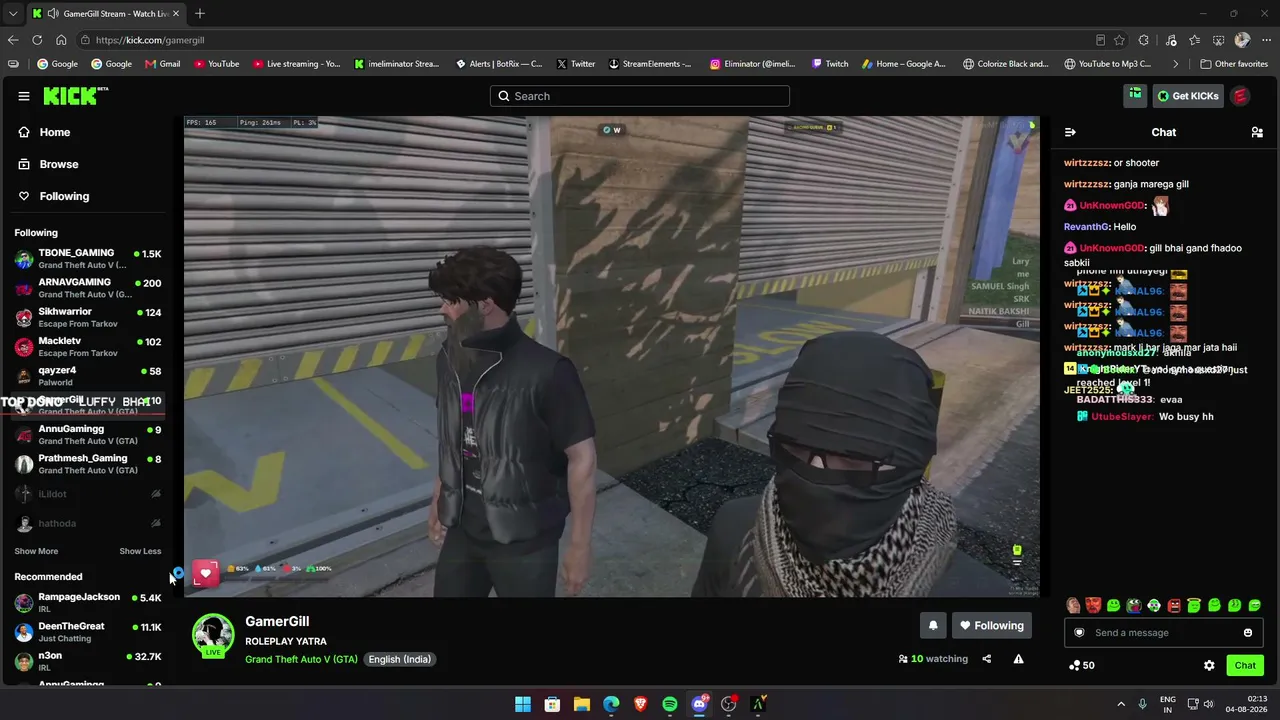Expand the hidden system tray icons chevron
The width and height of the screenshot is (1280, 720).
(1120, 704)
